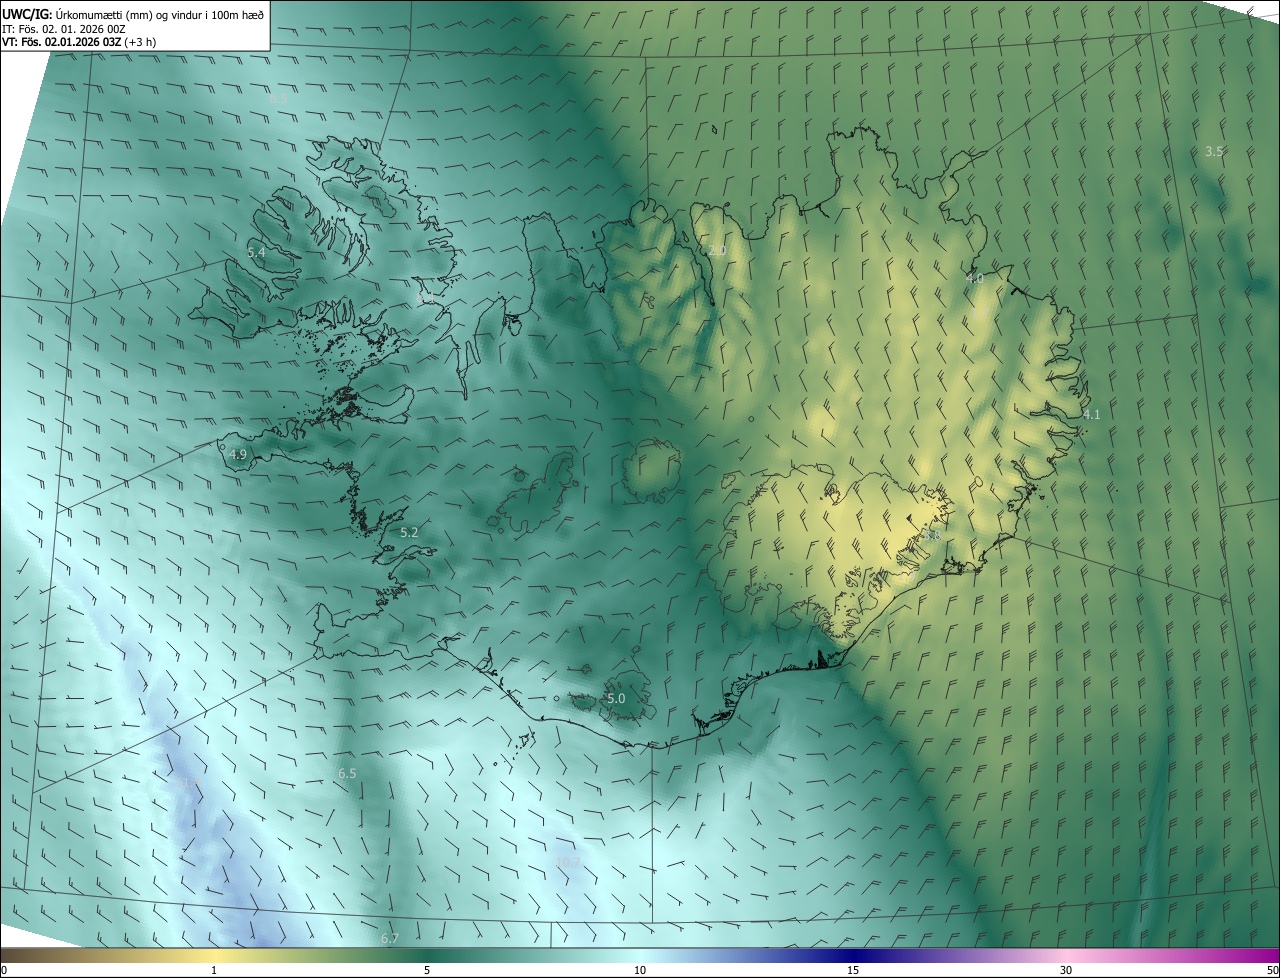The width and height of the screenshot is (1280, 978).
Task: Click the 4.1 value label
Action: 1091,414
